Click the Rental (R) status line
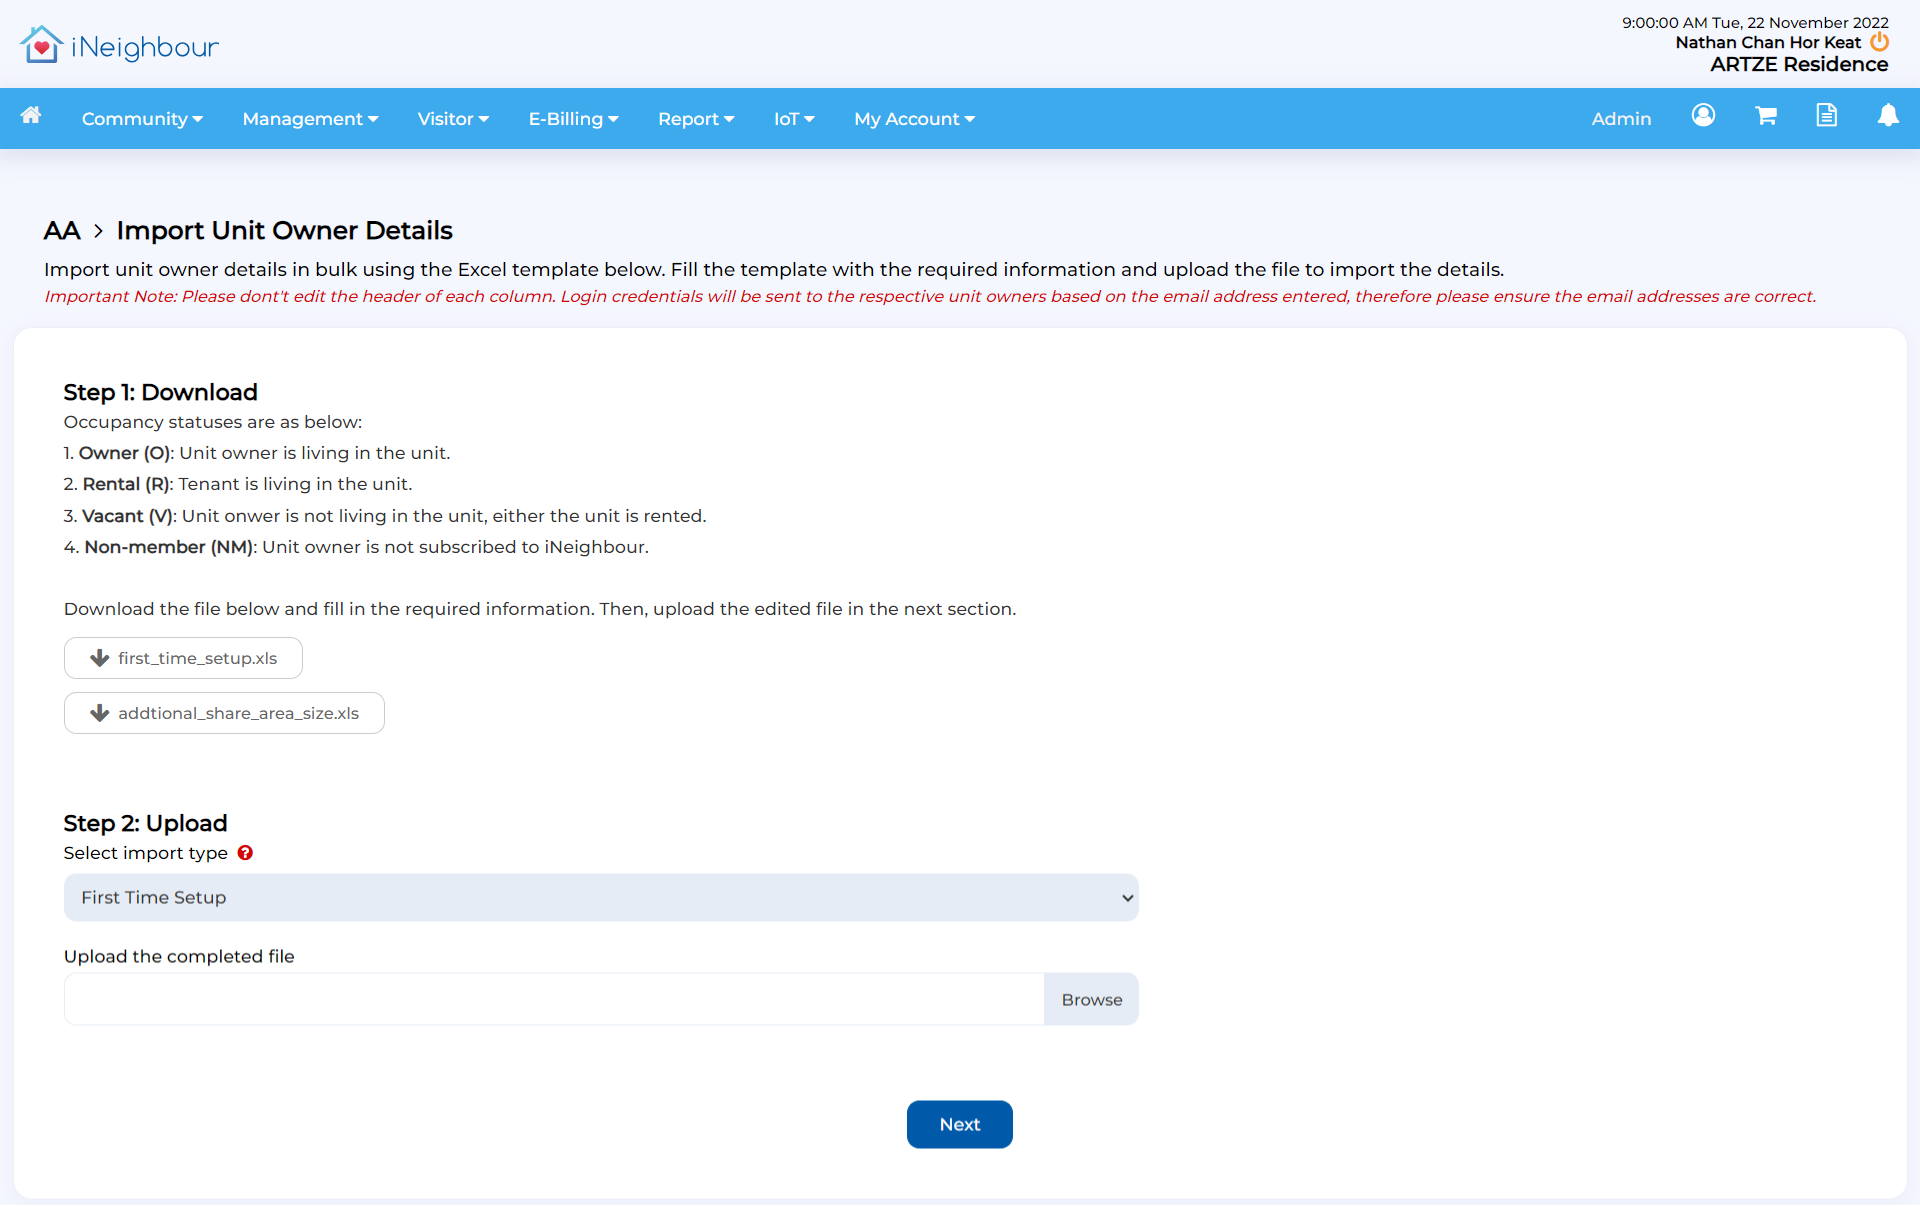Screen dimensions: 1920x1206 [238, 484]
